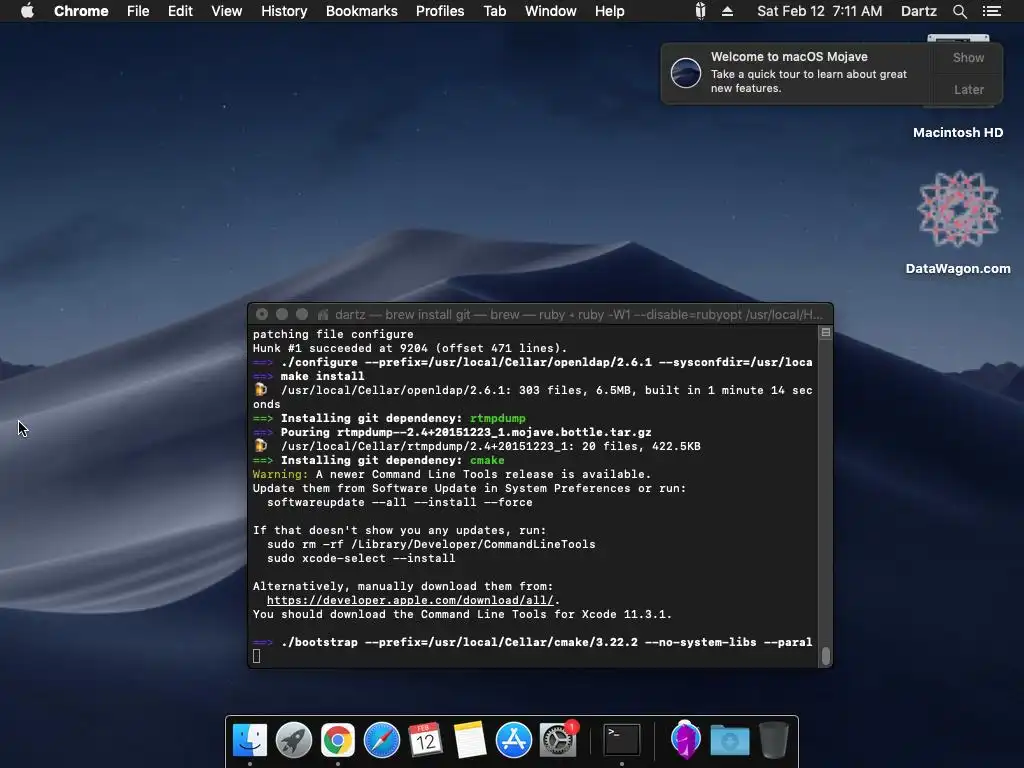The height and width of the screenshot is (768, 1024).
Task: Open the Chrome application menu
Action: click(x=81, y=11)
